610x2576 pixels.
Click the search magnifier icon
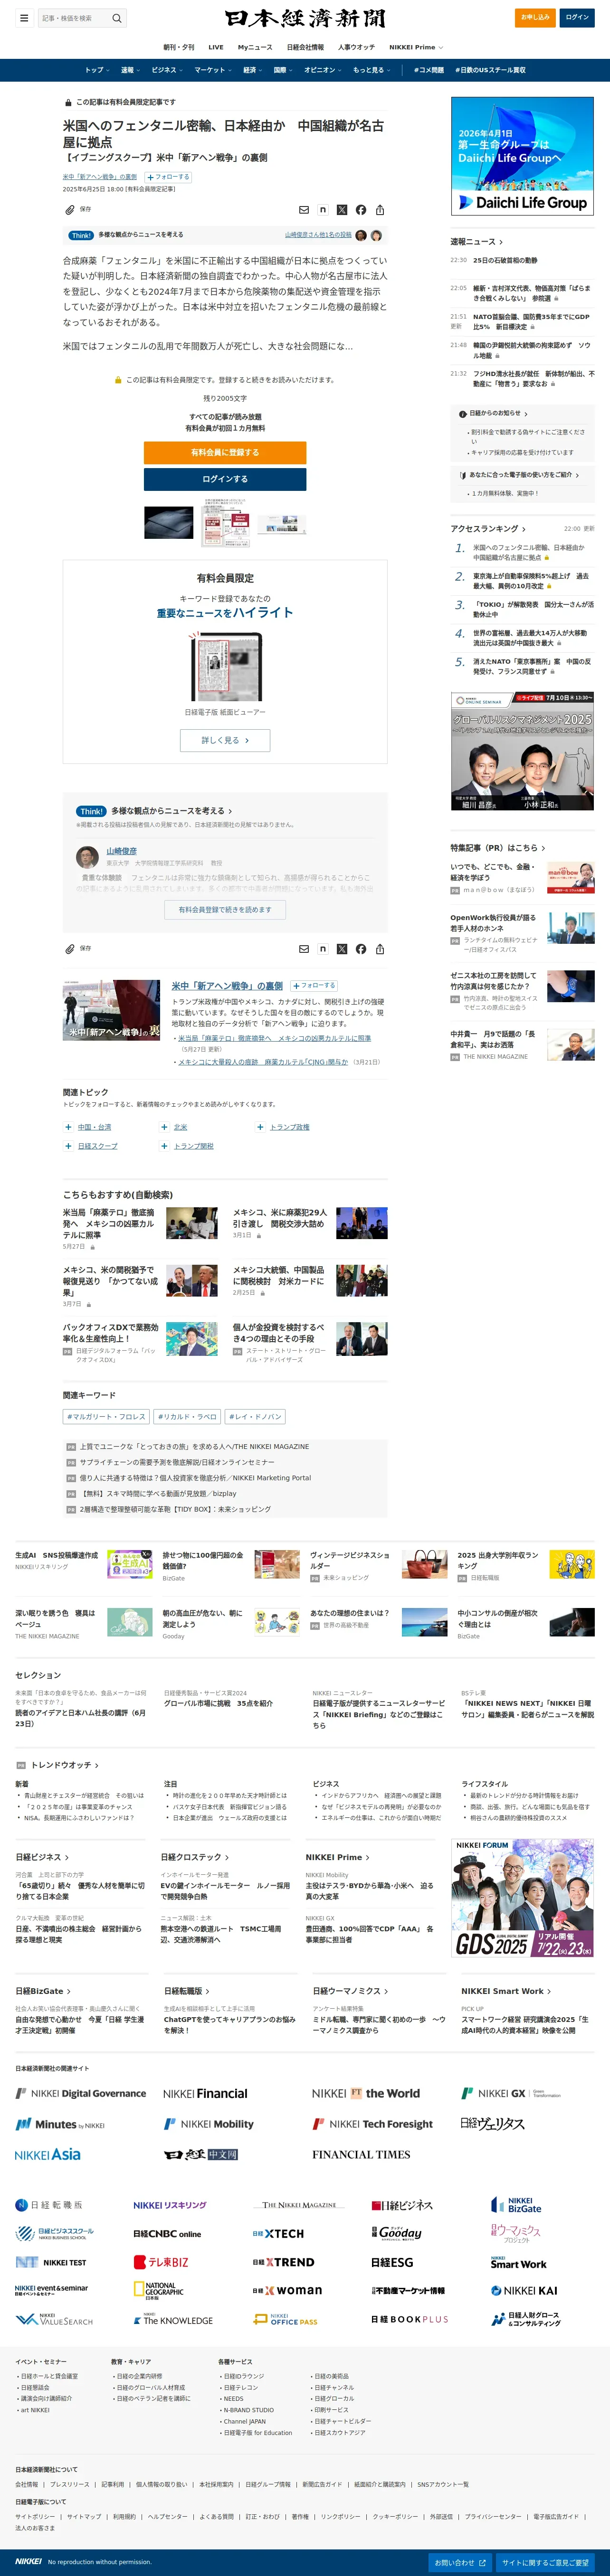pos(117,18)
